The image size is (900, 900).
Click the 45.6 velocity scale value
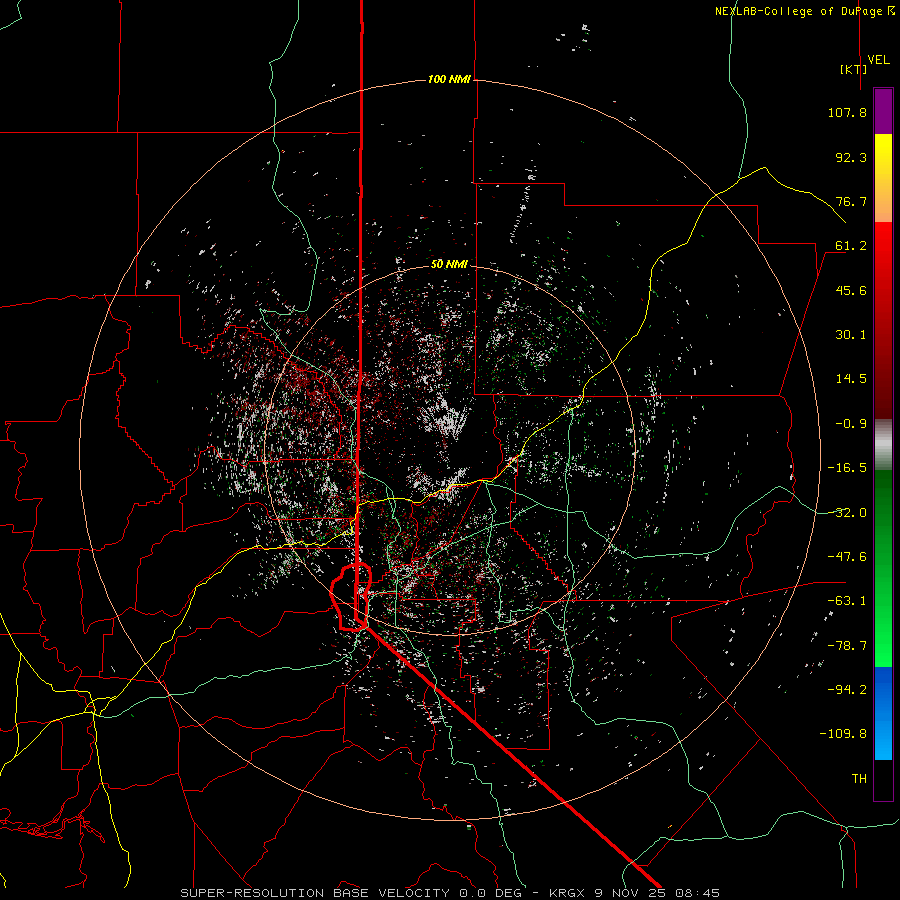click(851, 290)
